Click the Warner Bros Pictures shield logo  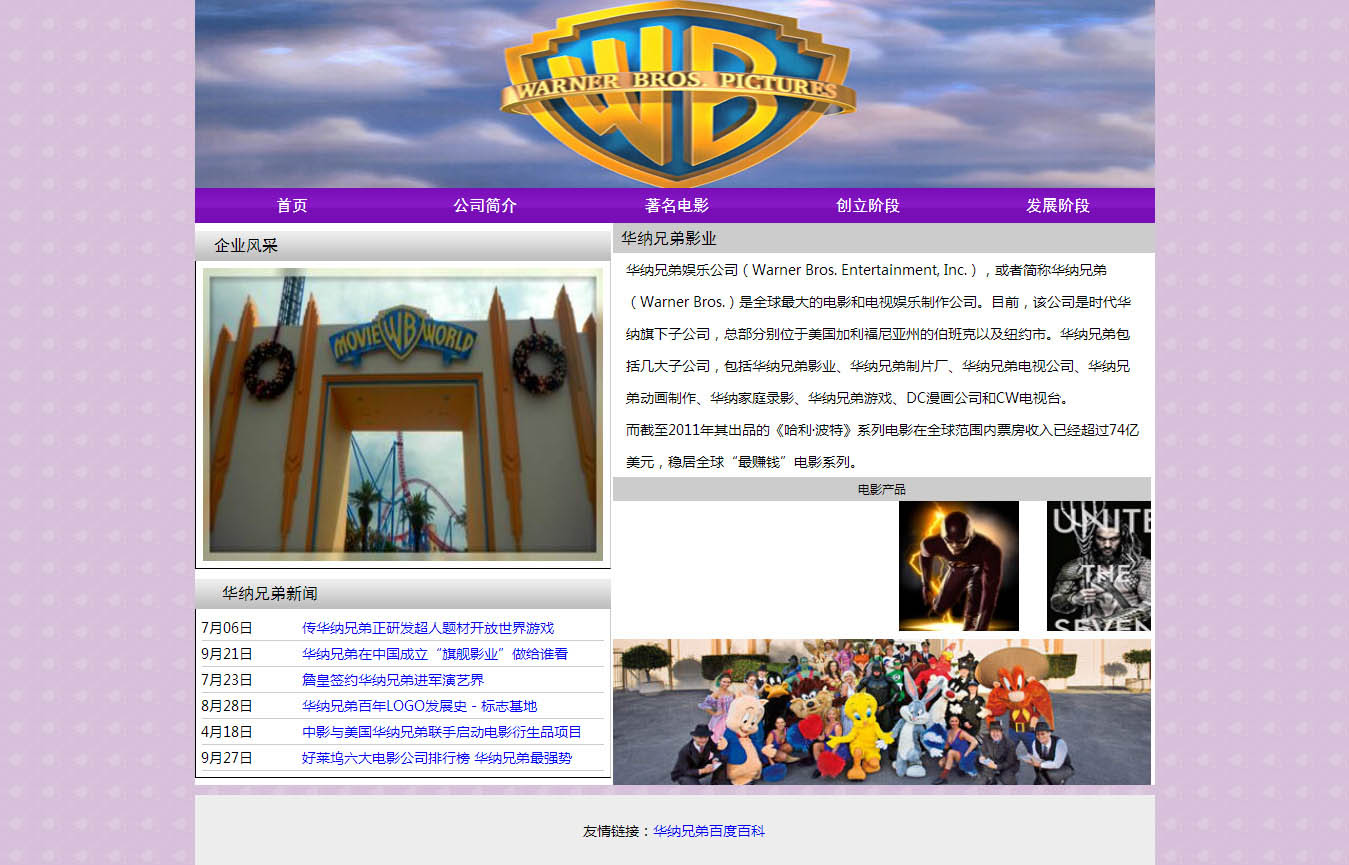click(678, 93)
